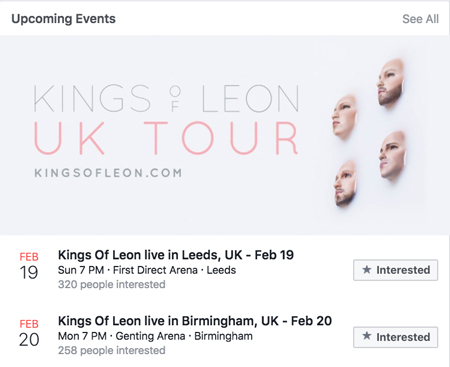
Task: Click the top bearded face in banner
Action: tap(391, 82)
